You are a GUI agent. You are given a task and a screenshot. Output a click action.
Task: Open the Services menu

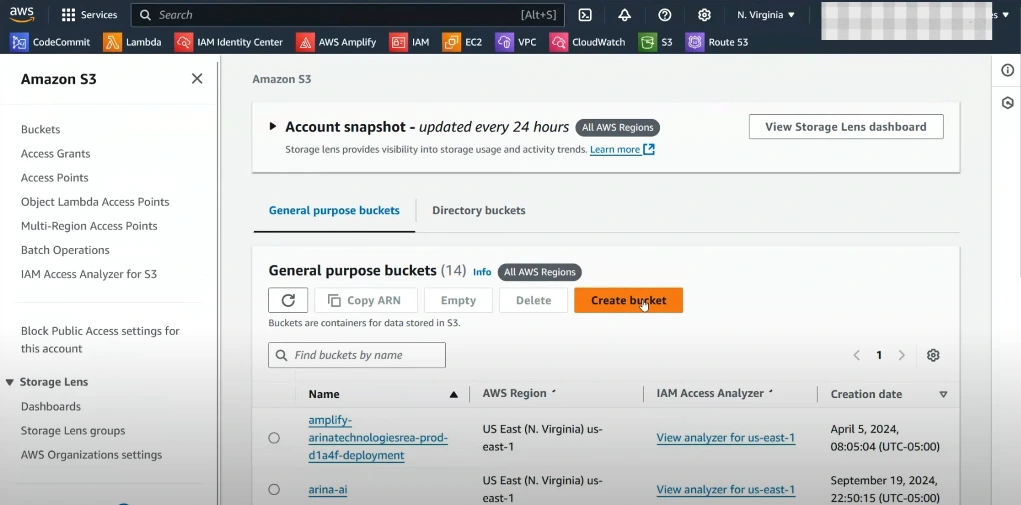[x=89, y=15]
